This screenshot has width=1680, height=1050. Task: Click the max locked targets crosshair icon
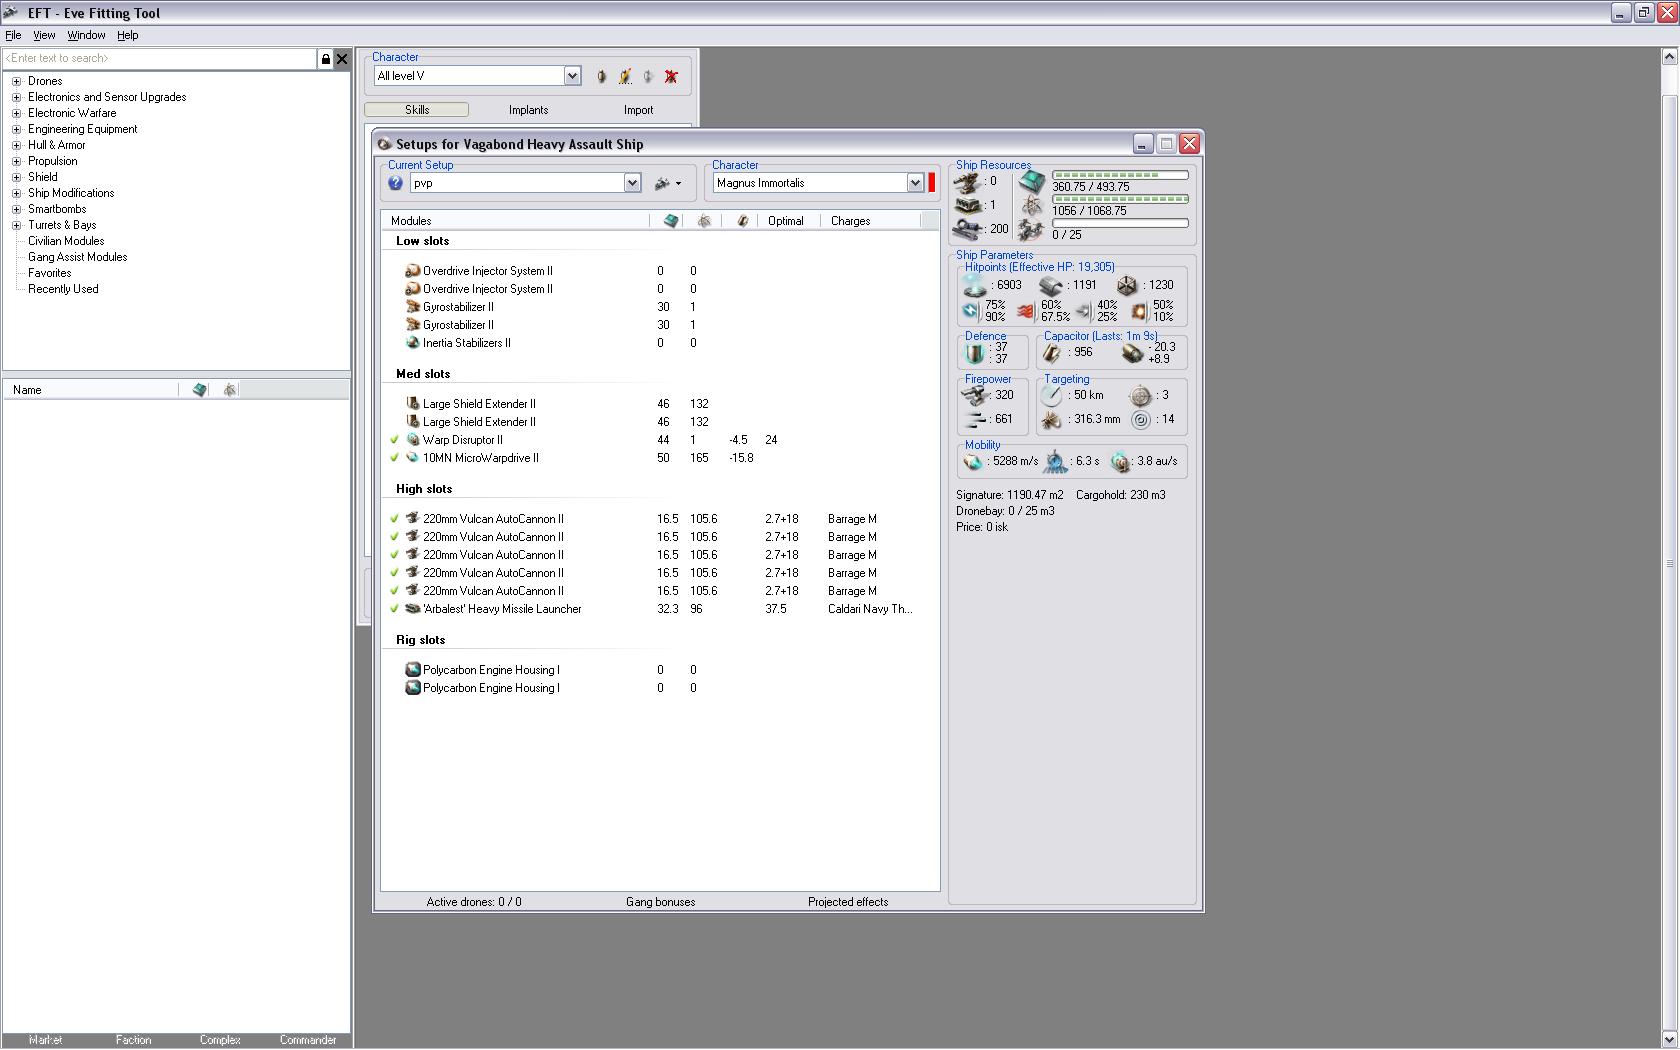1141,396
